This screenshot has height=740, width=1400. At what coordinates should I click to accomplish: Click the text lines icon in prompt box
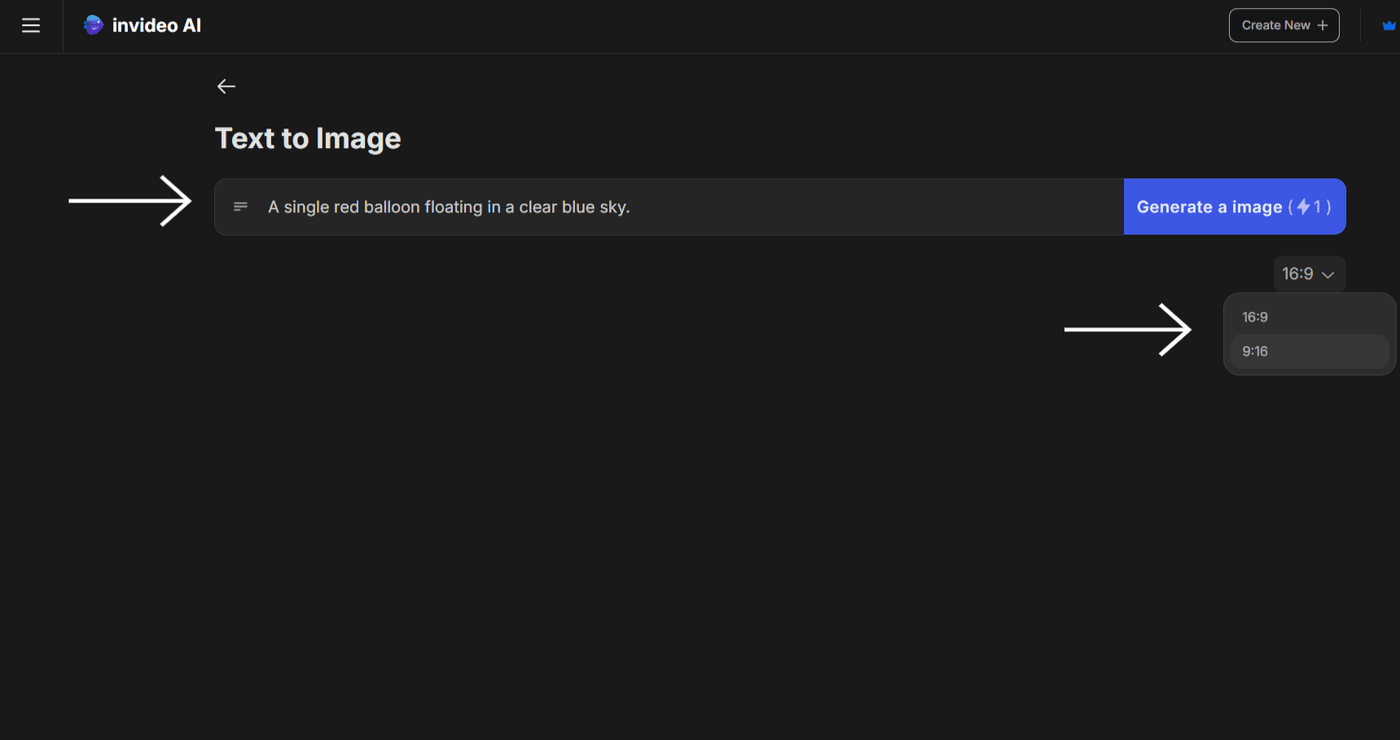click(241, 207)
